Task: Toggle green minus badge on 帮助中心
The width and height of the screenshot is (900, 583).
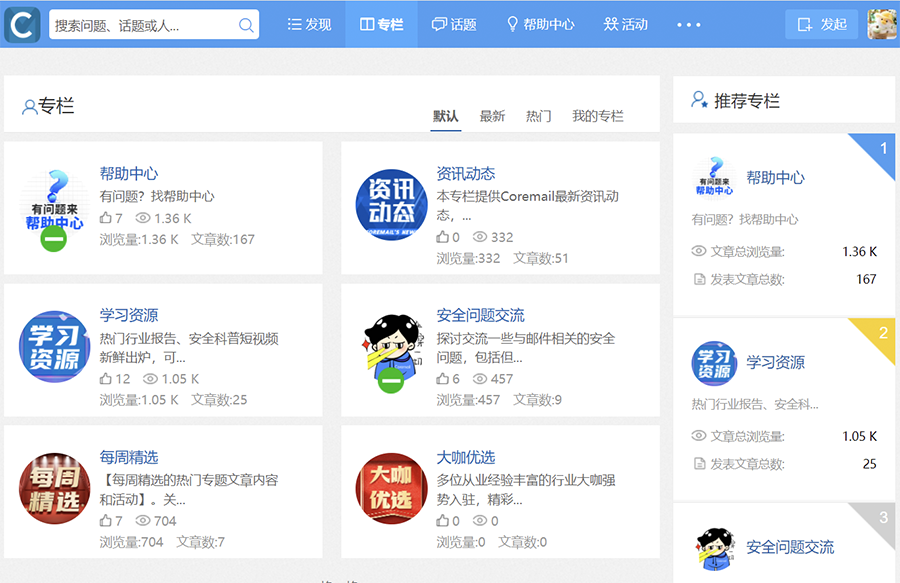Action: click(x=54, y=239)
